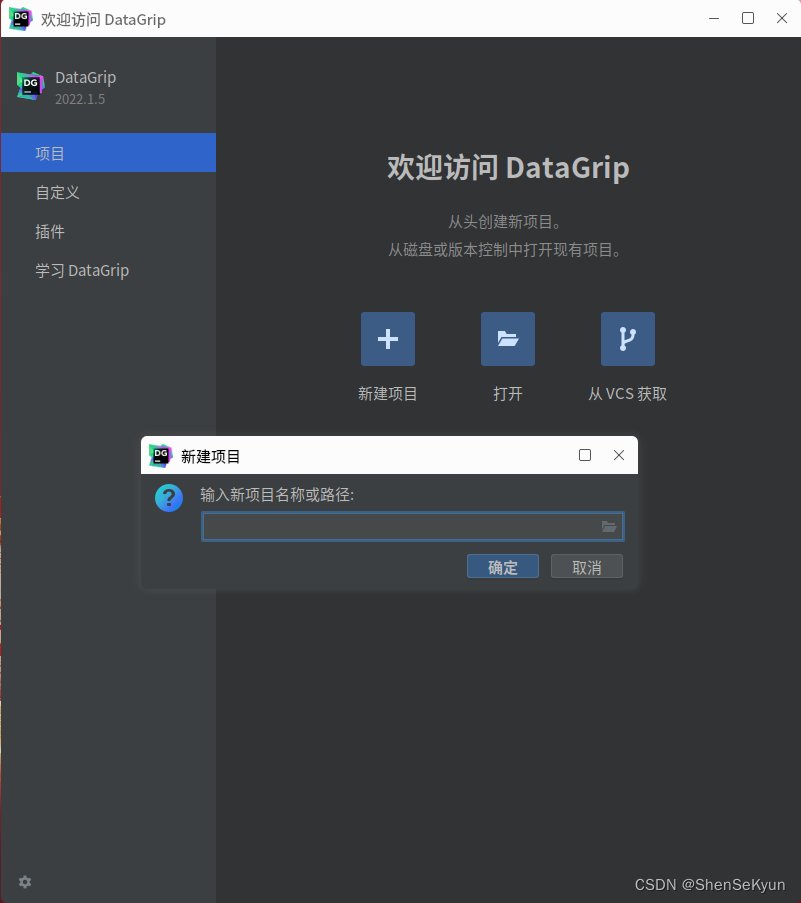
Task: Click the 新建项目 label under the plus icon
Action: point(387,393)
